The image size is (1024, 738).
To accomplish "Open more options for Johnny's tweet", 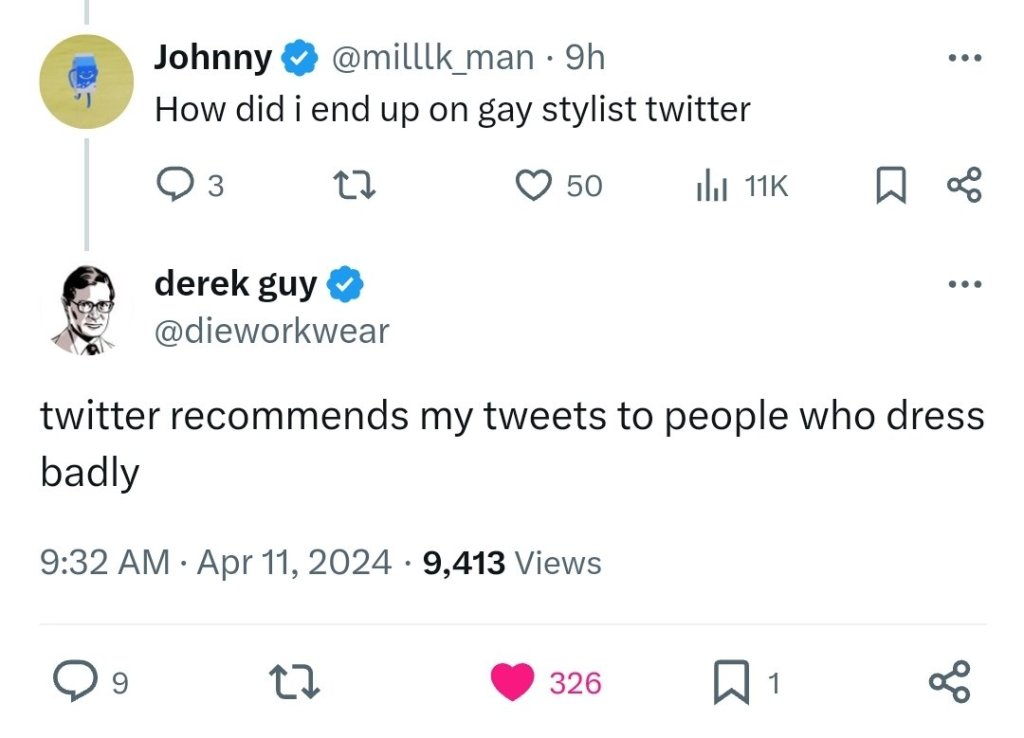I will click(965, 58).
